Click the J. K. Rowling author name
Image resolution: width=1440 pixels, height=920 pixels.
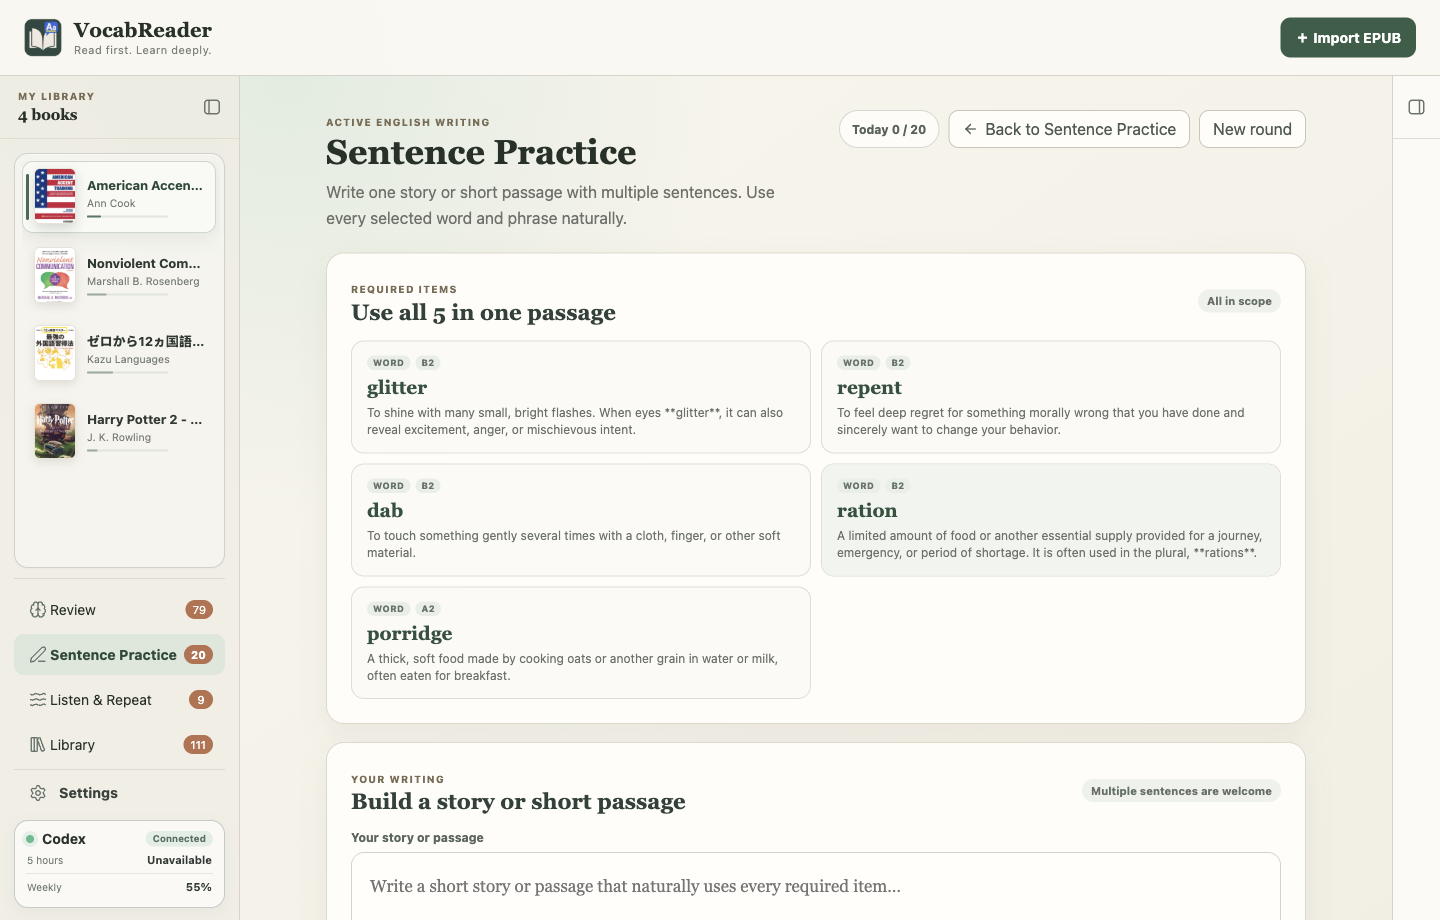[119, 437]
